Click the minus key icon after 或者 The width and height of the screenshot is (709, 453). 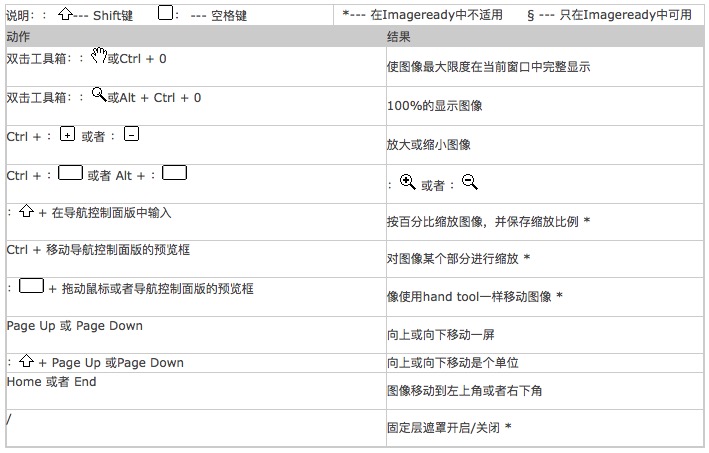pos(131,135)
